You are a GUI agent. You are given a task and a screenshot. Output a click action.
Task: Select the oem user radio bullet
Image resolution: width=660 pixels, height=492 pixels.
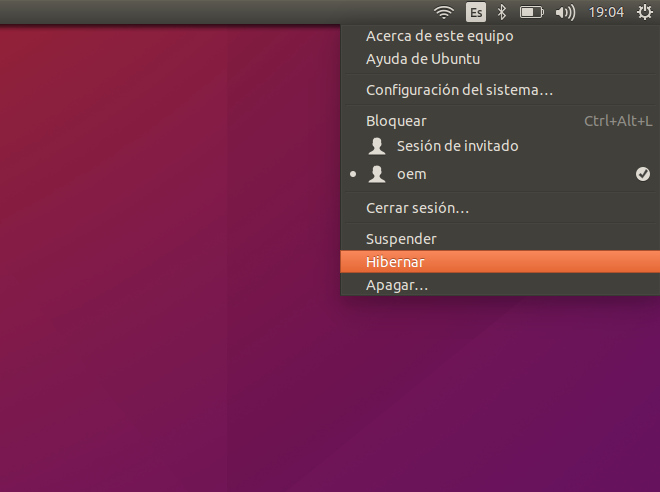[353, 174]
